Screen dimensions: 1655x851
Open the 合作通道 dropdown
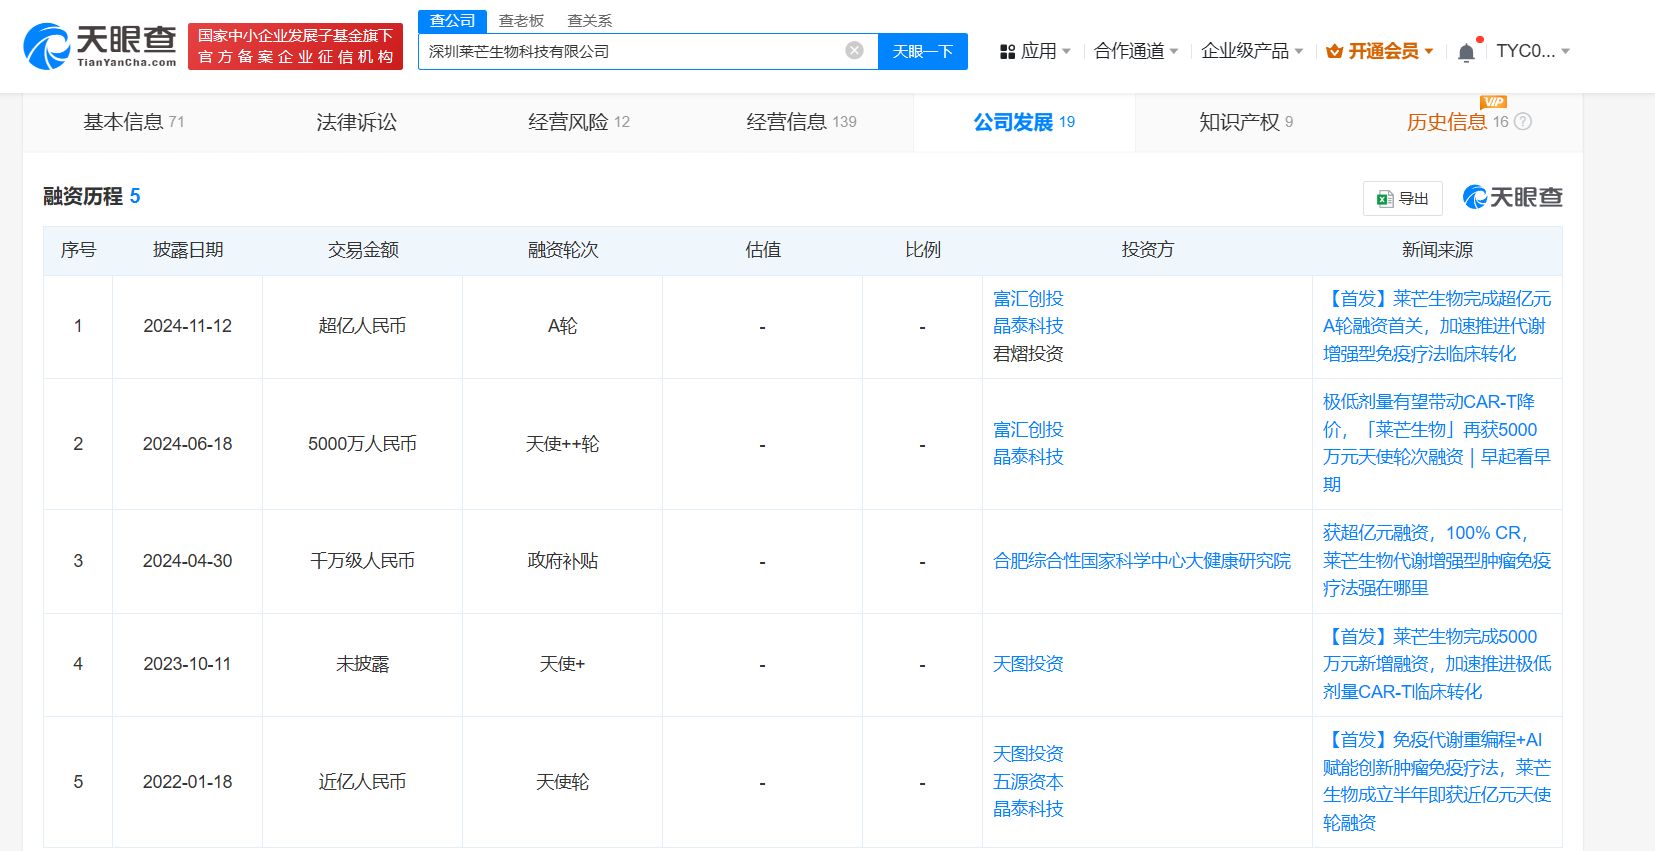tap(1136, 51)
